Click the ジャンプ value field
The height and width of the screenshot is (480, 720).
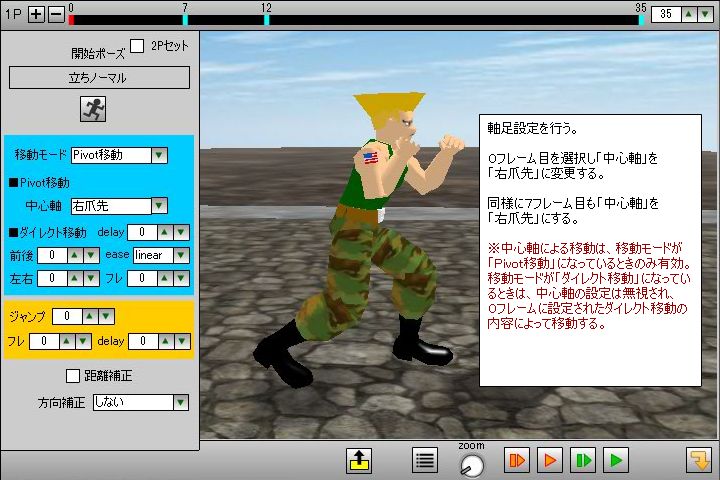tap(67, 316)
